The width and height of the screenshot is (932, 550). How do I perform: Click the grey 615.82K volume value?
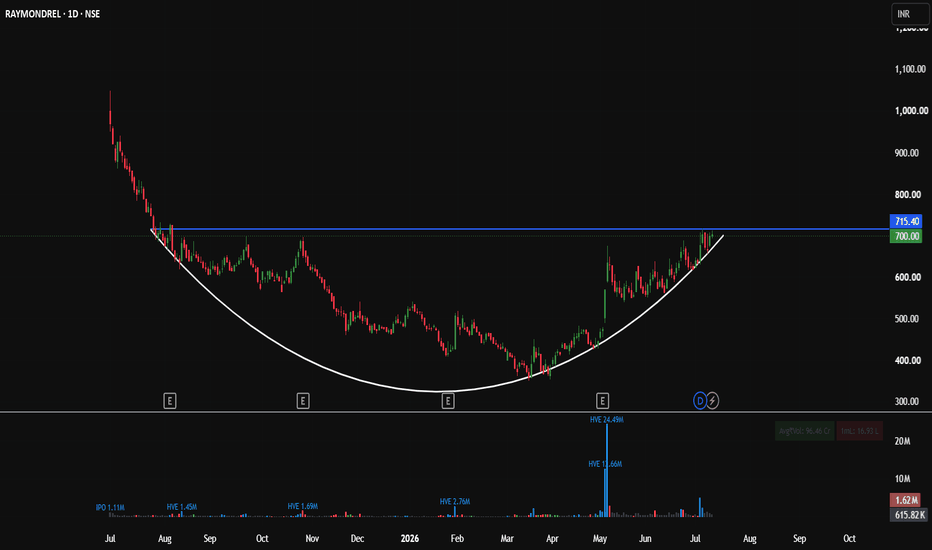(908, 515)
